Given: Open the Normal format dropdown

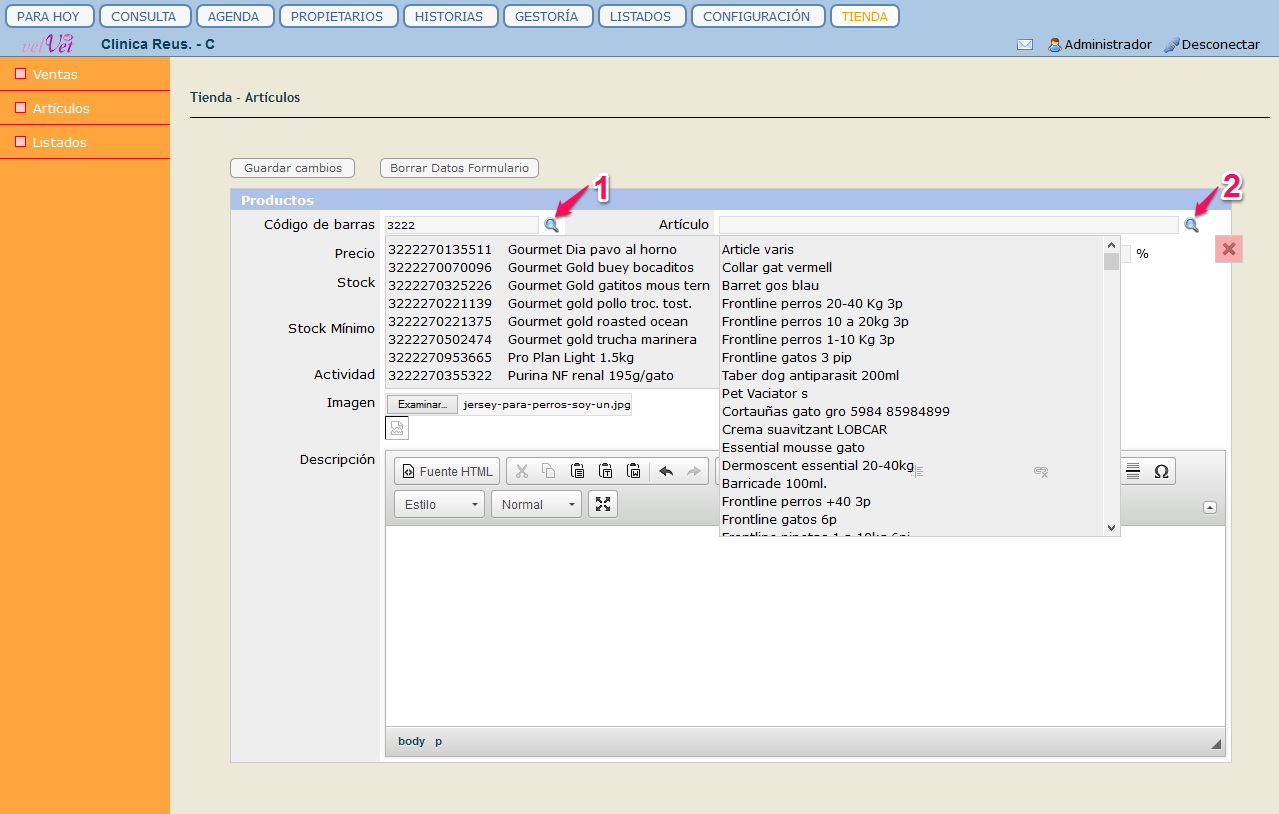Looking at the screenshot, I should (536, 504).
